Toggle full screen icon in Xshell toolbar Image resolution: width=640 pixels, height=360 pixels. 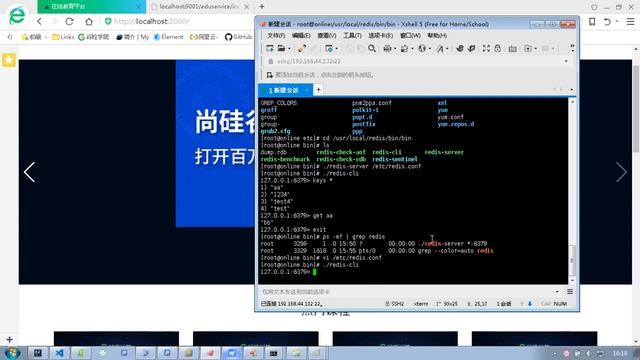coord(486,49)
